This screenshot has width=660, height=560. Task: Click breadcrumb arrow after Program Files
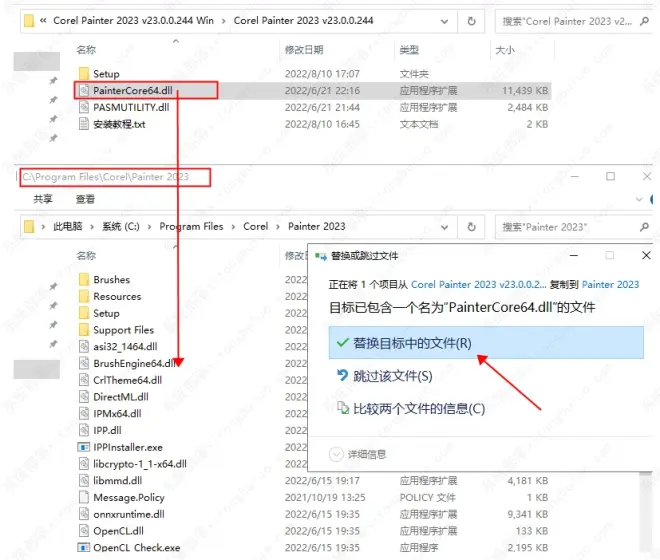[x=233, y=227]
